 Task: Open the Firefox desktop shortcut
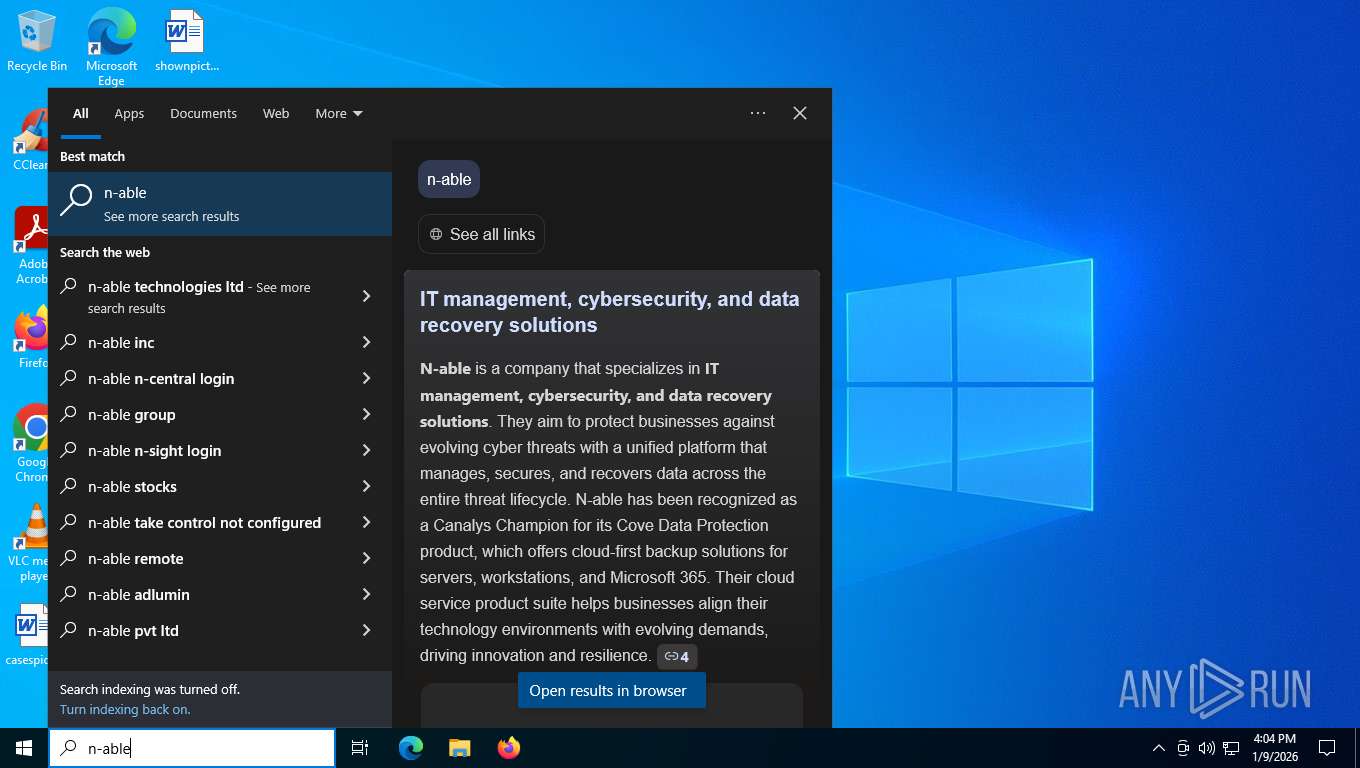click(32, 338)
